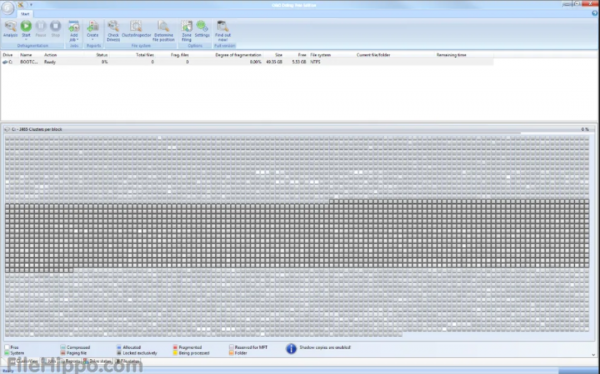Select Determine file position tool

coord(163,31)
